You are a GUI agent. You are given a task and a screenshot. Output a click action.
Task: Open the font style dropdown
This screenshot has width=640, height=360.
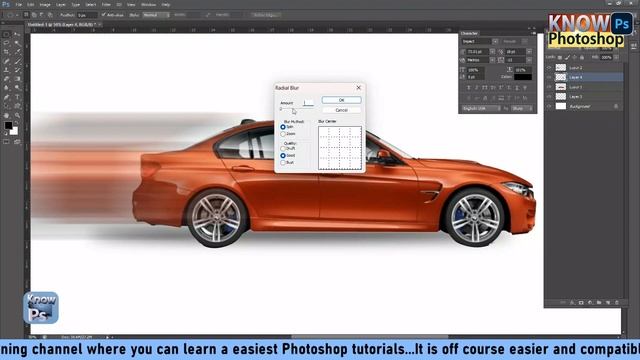pos(524,42)
